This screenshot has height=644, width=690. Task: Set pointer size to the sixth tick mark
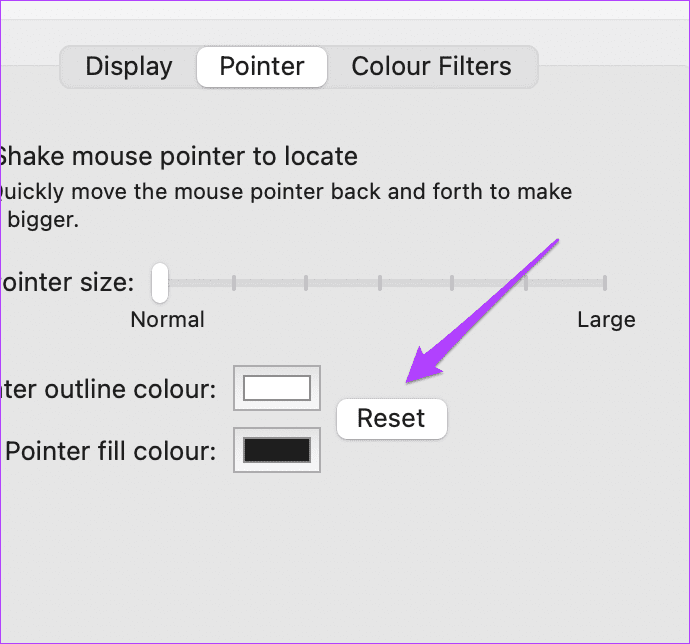click(x=527, y=284)
